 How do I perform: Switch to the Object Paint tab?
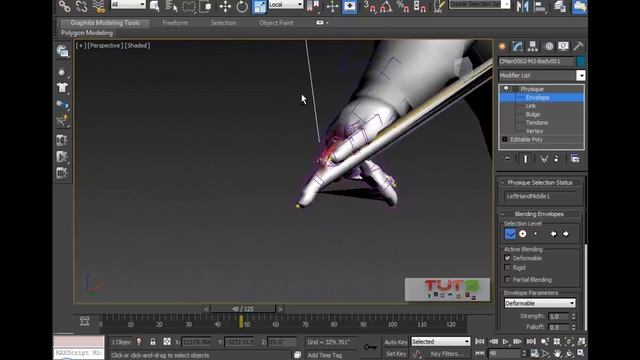(276, 23)
